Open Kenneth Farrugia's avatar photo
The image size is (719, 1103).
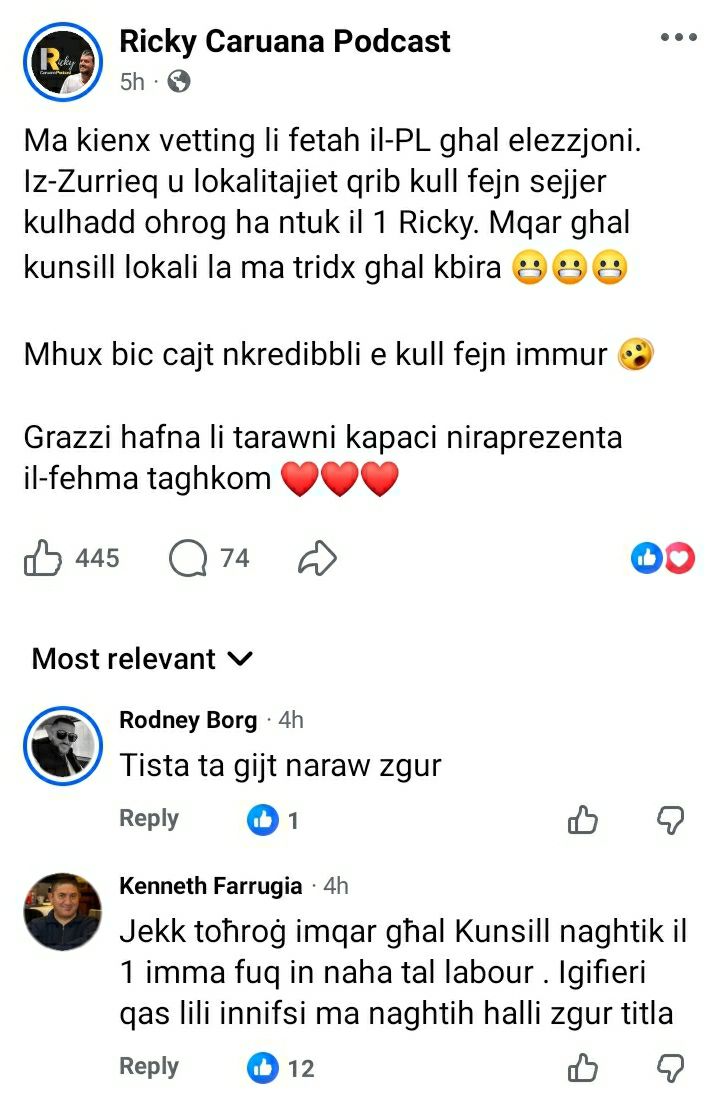[63, 912]
